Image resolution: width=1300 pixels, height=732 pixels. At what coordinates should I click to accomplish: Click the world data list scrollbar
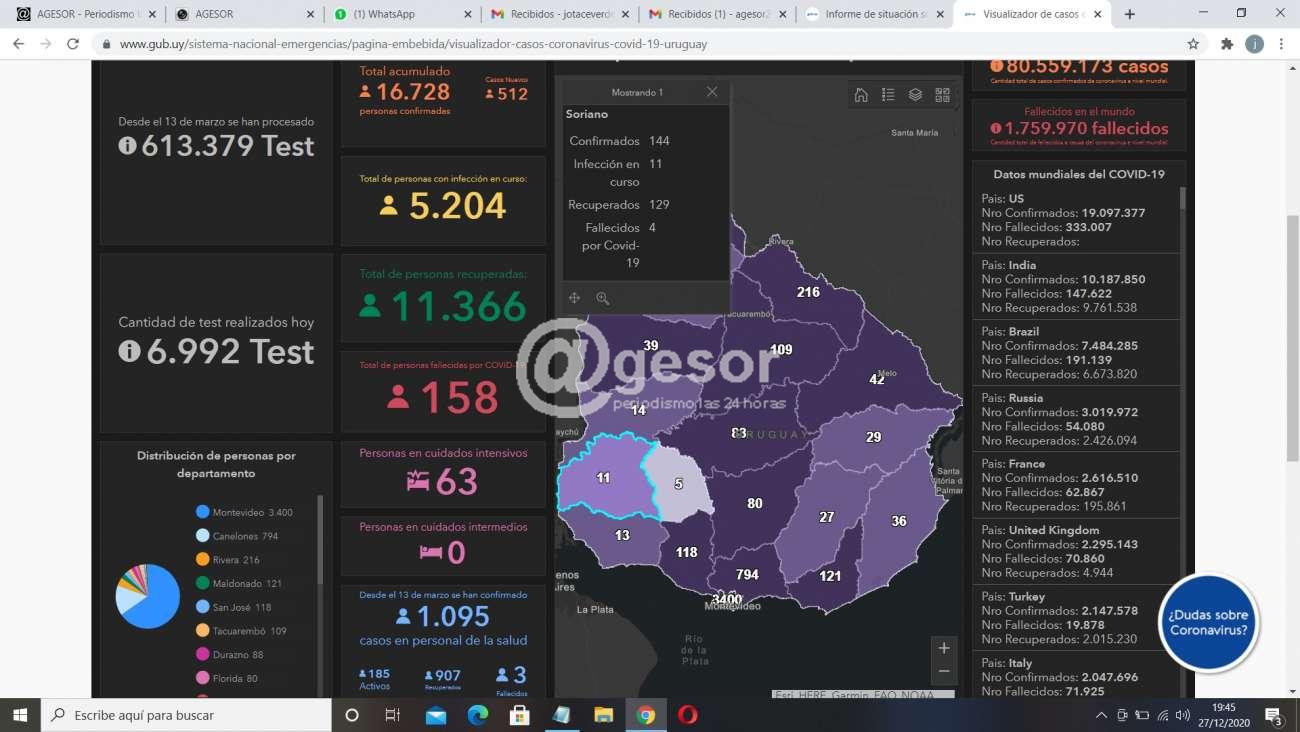pos(1183,198)
